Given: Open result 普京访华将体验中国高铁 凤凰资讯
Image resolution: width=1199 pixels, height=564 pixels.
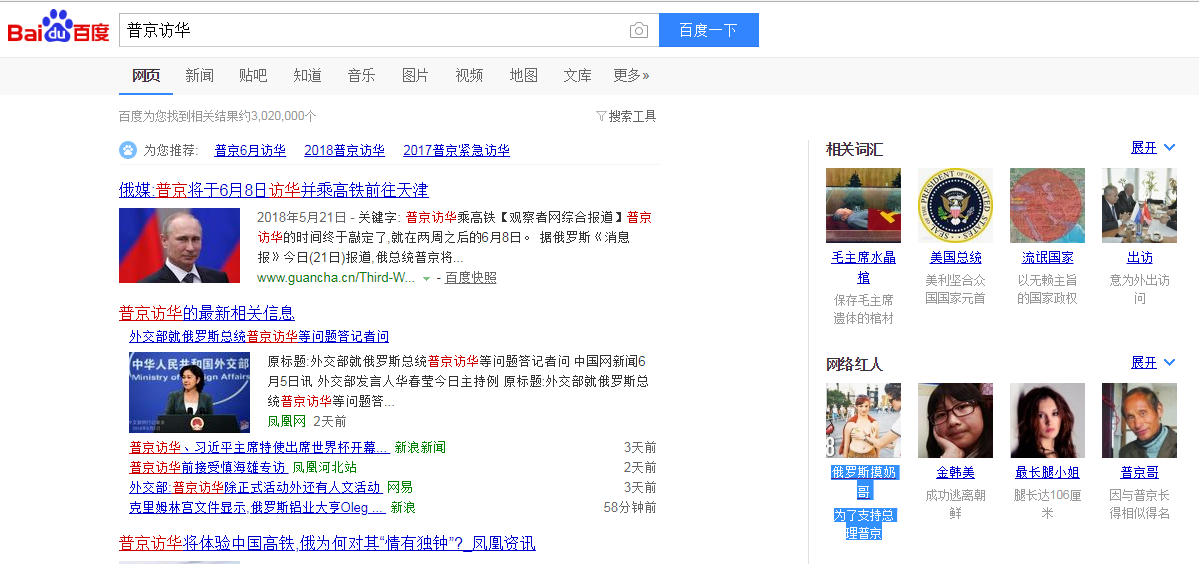Looking at the screenshot, I should (327, 543).
